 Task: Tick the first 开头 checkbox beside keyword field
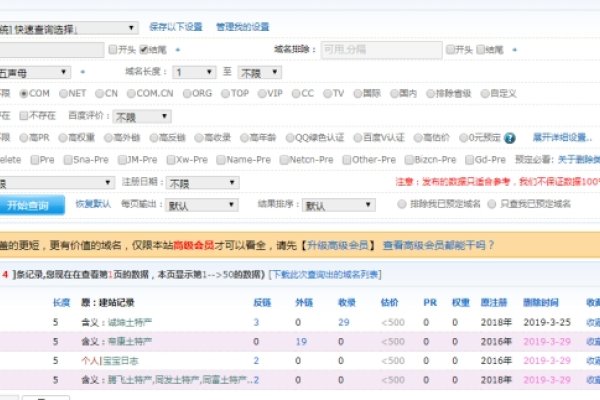point(112,49)
